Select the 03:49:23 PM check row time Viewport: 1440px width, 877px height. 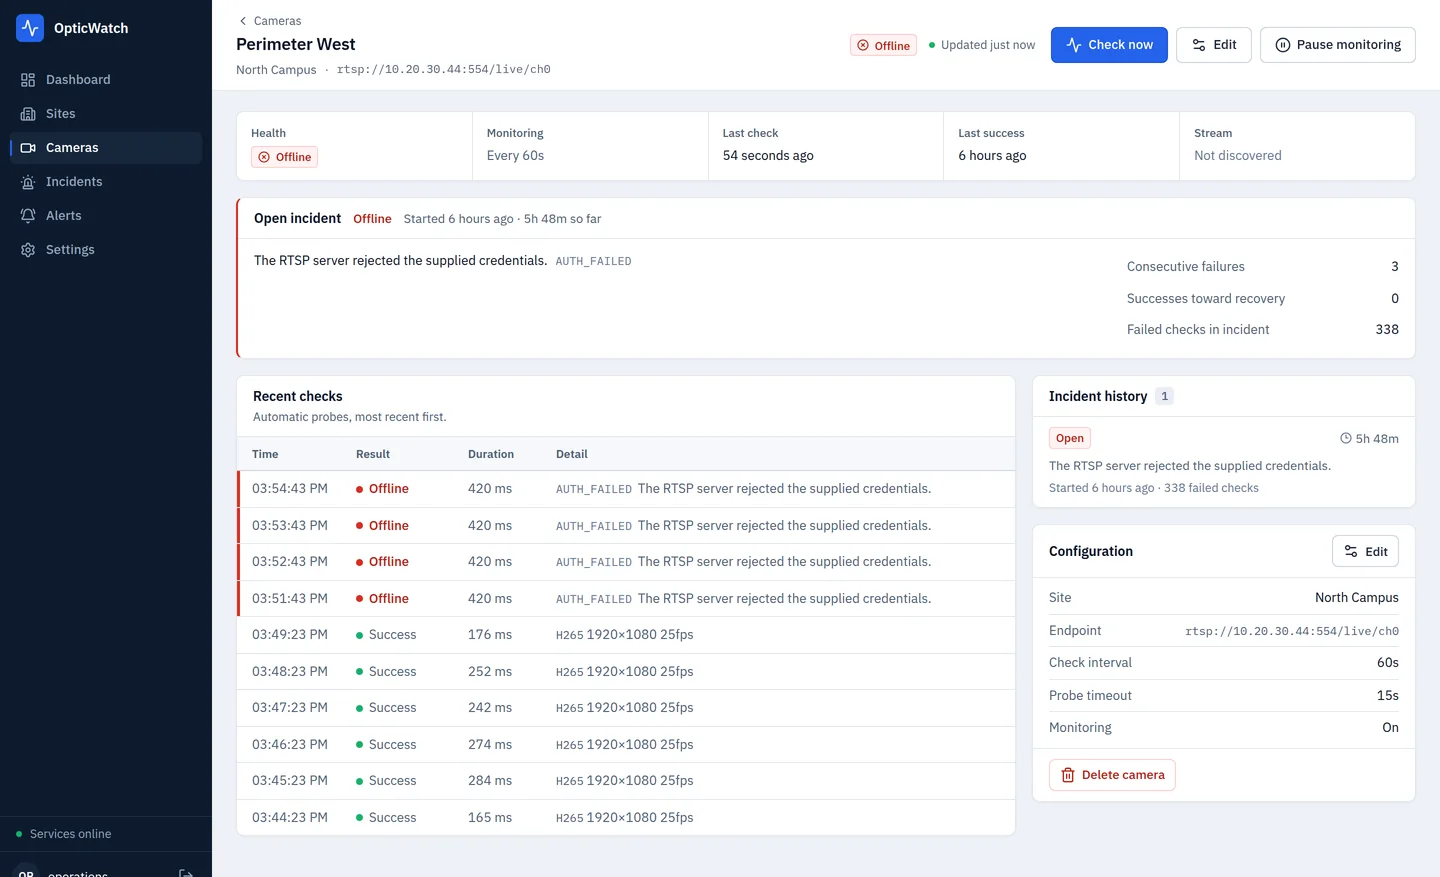(x=290, y=635)
